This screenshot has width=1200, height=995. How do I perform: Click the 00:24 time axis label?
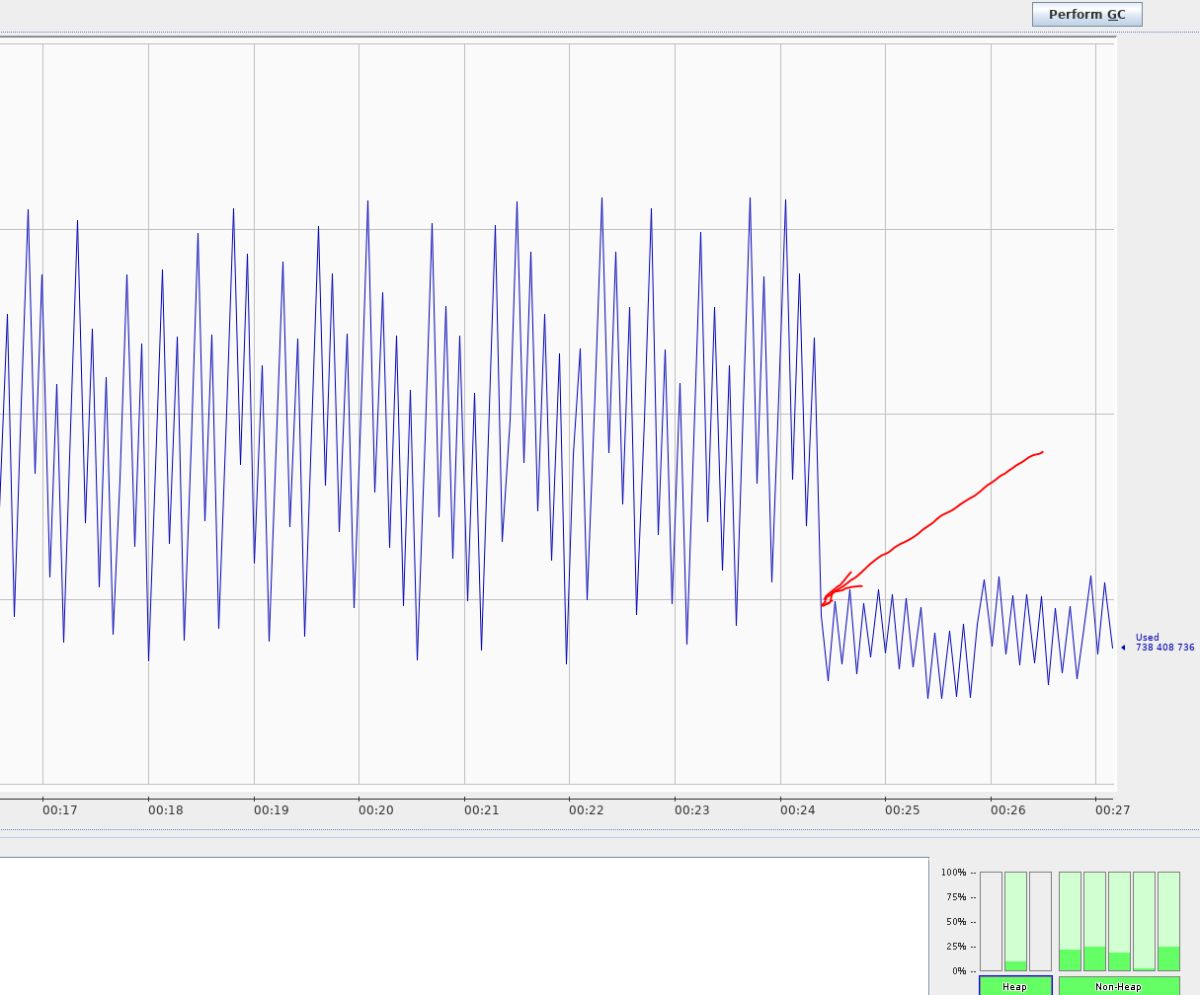[x=797, y=810]
